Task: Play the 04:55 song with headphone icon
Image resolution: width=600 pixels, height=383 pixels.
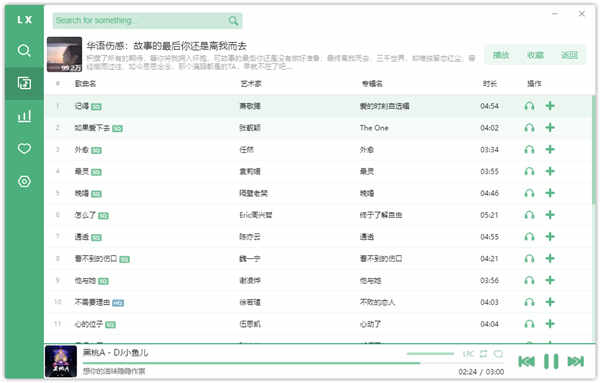Action: (x=529, y=237)
